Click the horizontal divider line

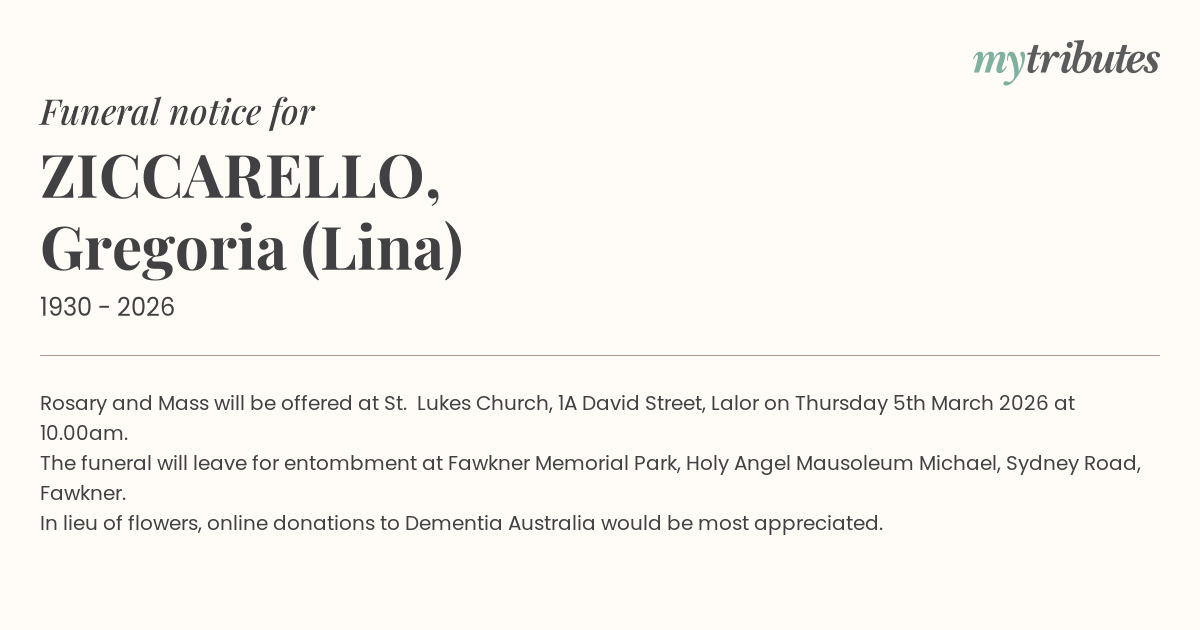point(600,355)
